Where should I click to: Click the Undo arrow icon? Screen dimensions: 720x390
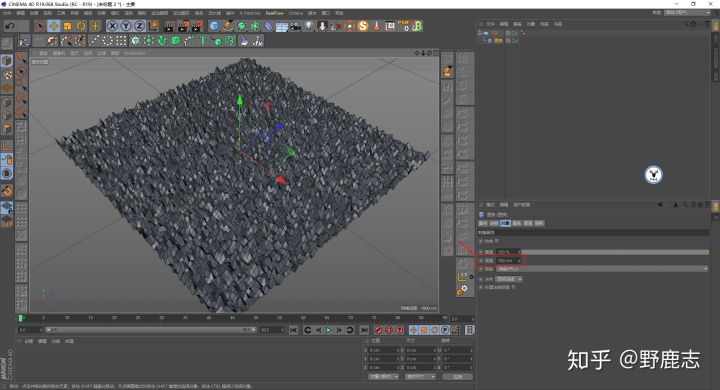coord(10,26)
